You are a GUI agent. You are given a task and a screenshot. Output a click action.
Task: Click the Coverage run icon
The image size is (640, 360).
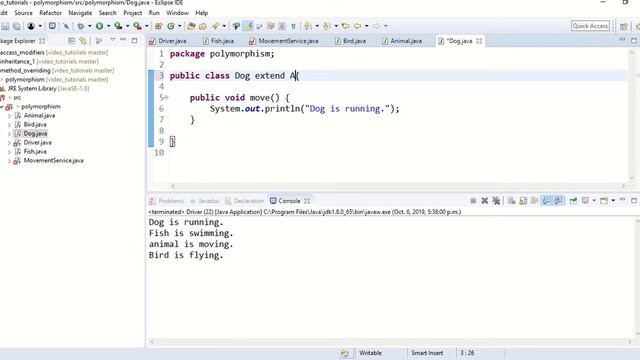(x=118, y=26)
